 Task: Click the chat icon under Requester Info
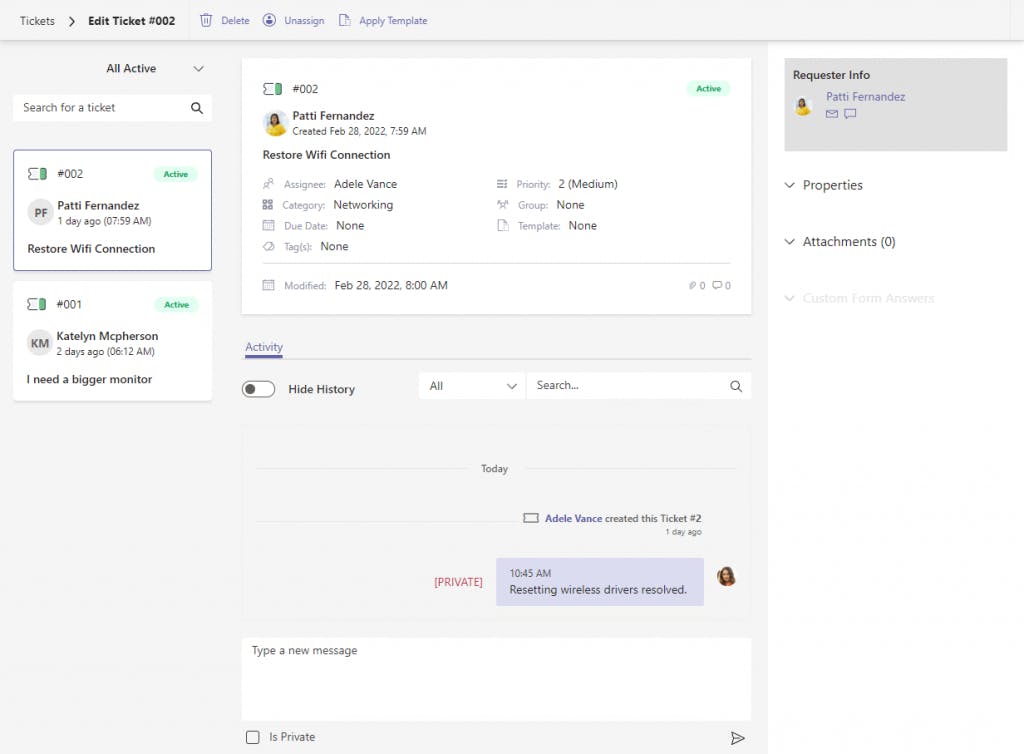[x=850, y=114]
